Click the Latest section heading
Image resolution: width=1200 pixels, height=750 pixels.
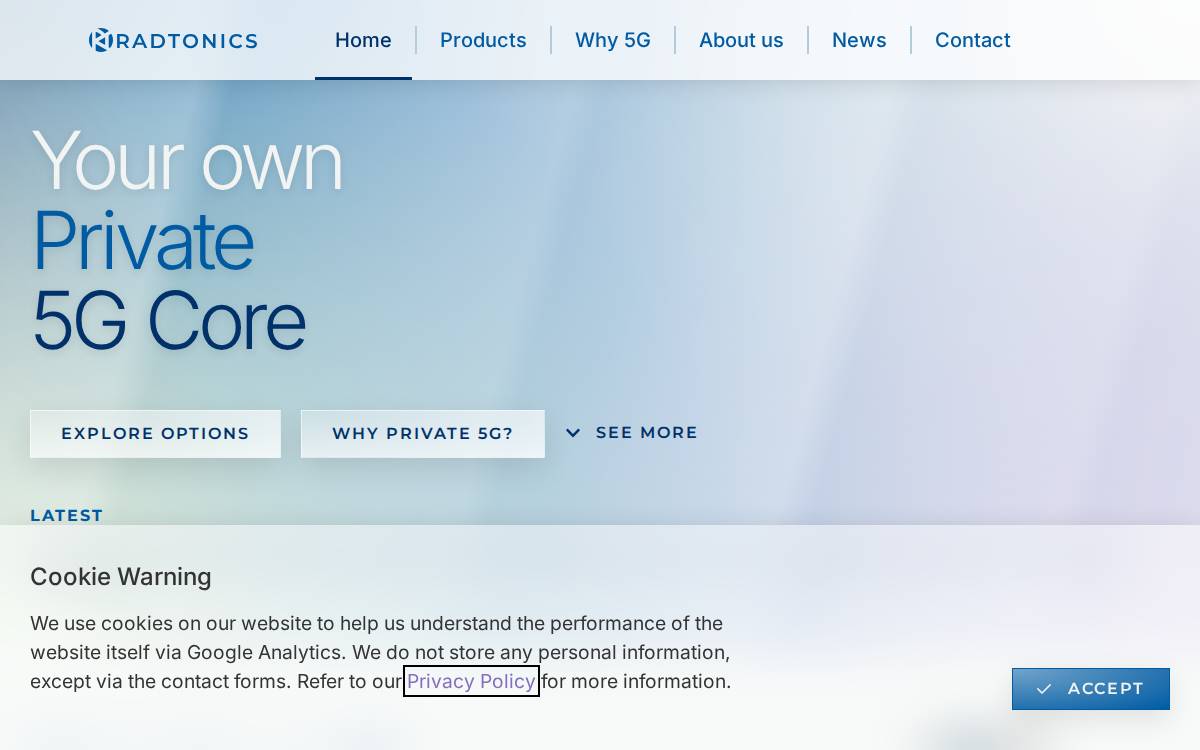point(67,515)
